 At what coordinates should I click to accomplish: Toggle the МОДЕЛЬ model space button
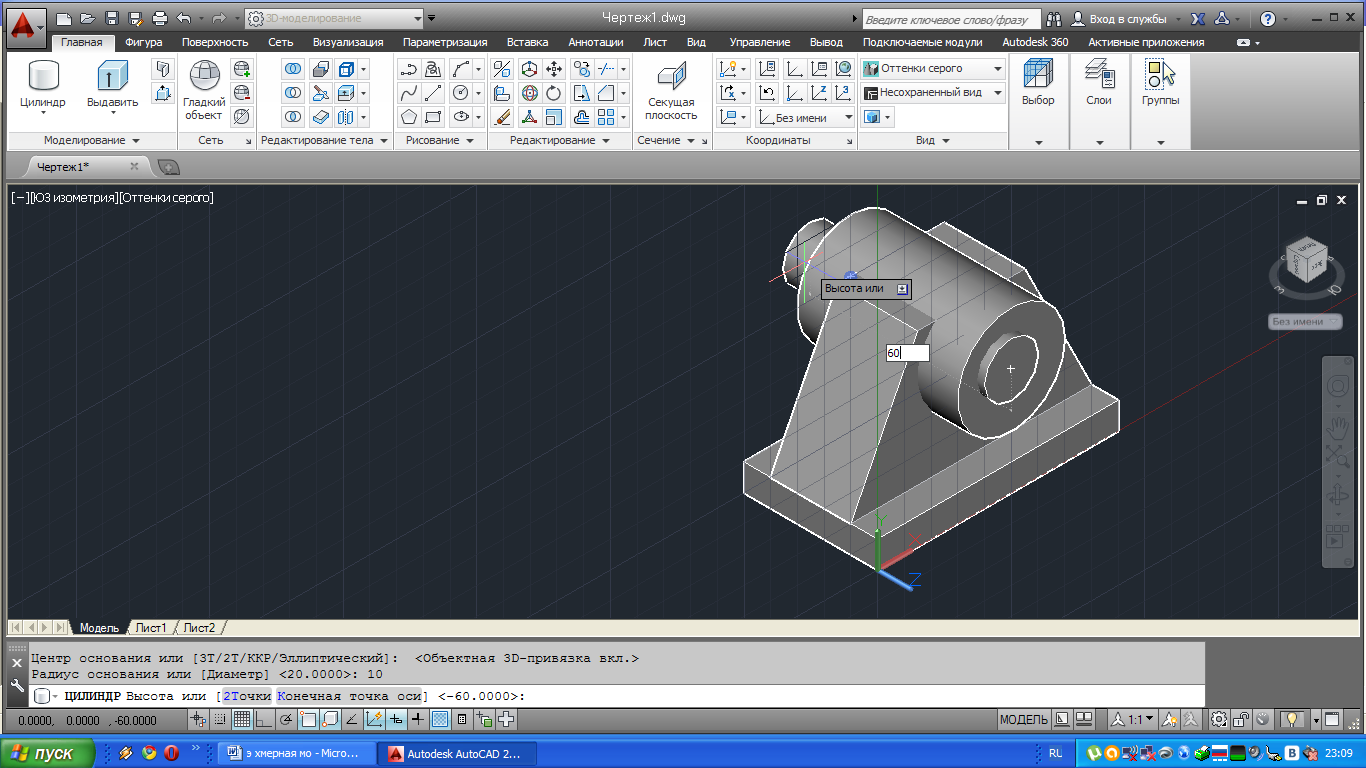1024,719
